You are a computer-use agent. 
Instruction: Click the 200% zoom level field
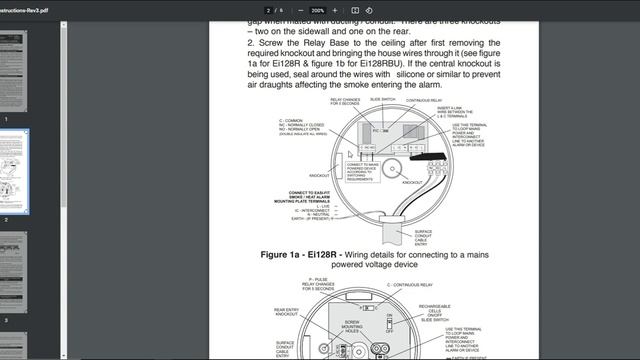tap(318, 11)
